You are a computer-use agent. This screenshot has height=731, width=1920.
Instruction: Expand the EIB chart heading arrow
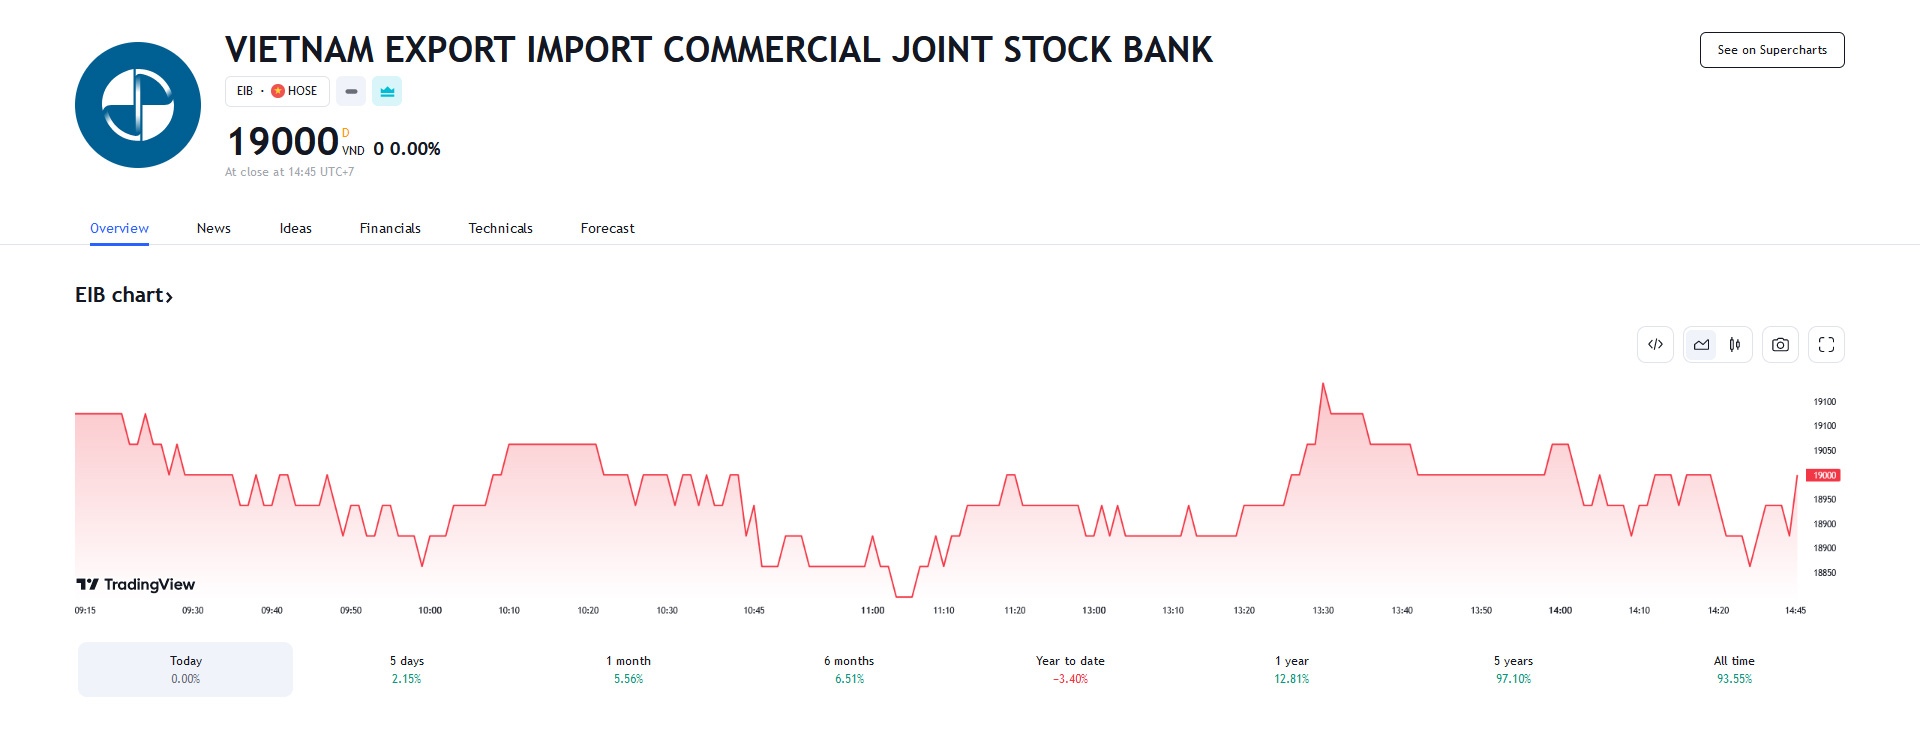(169, 296)
